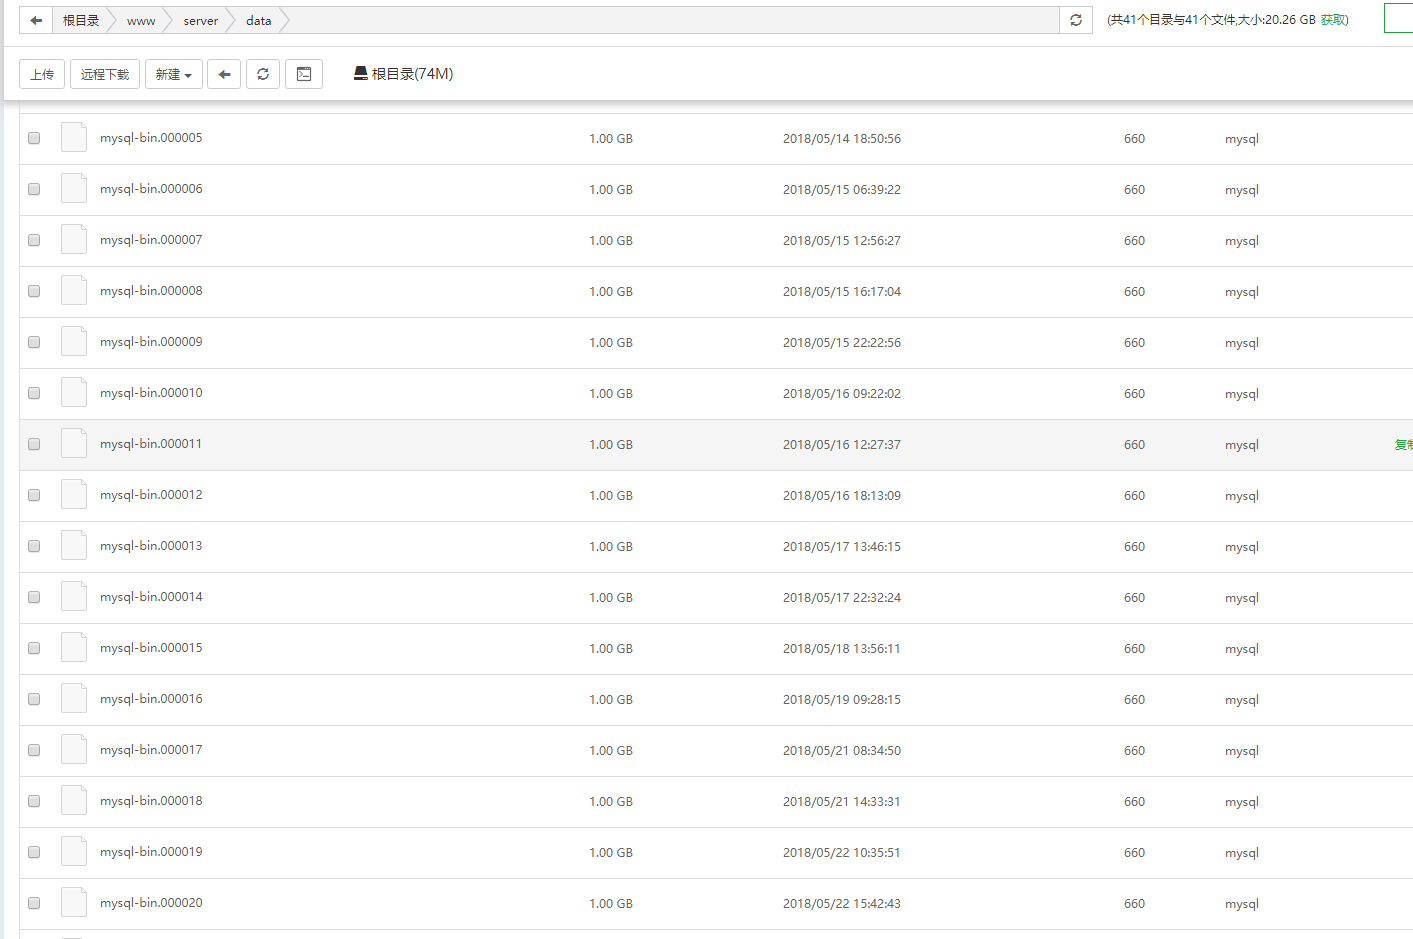
Task: Click file icon for mysql-bin.000017
Action: pos(74,749)
